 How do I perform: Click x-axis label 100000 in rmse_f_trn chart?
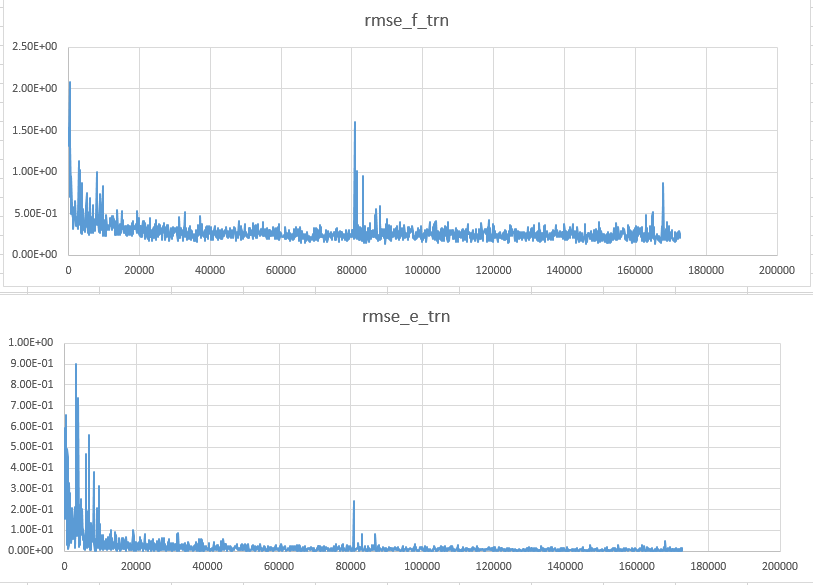pos(423,270)
